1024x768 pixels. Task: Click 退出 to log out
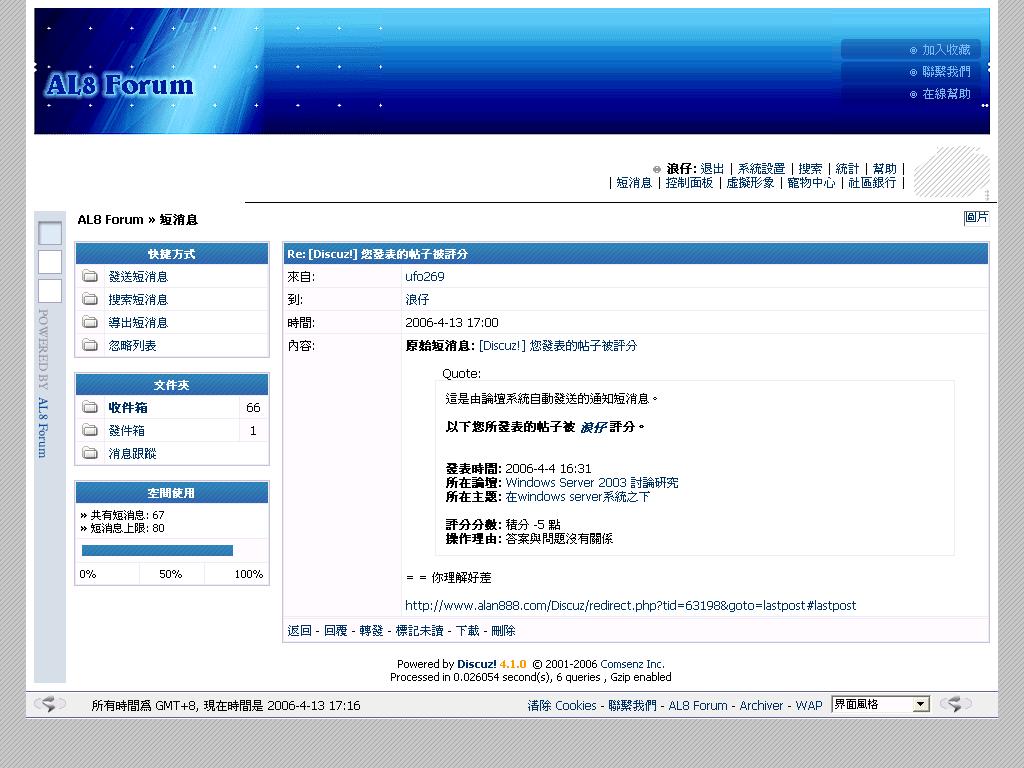click(x=712, y=169)
